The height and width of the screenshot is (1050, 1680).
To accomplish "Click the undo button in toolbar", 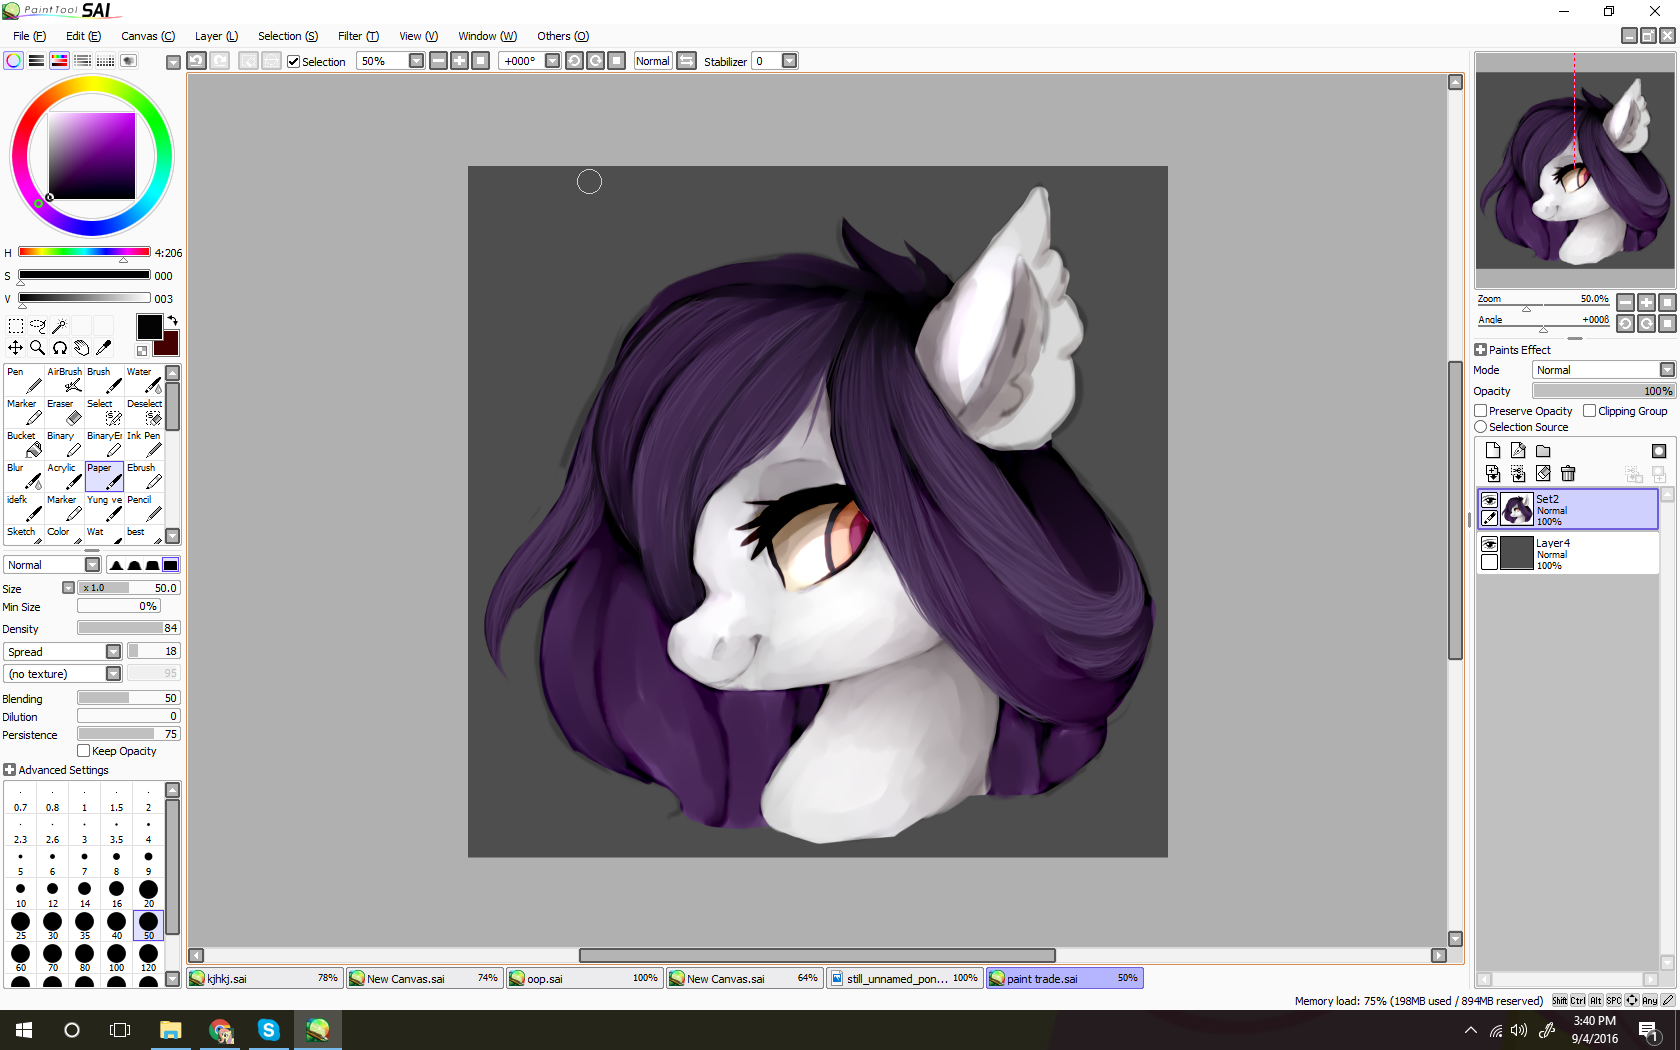I will click(x=197, y=61).
